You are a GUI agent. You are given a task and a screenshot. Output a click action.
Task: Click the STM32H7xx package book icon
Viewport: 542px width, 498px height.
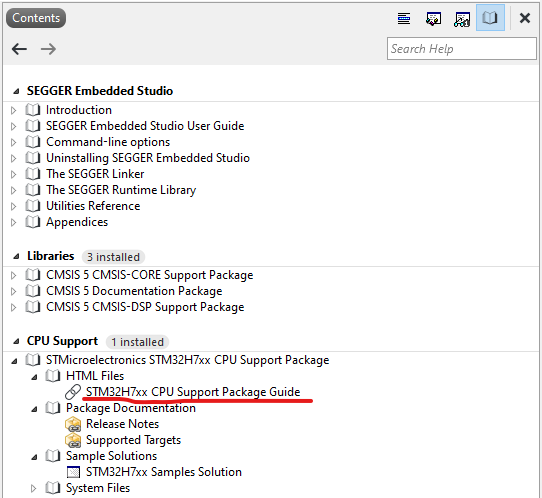click(33, 360)
